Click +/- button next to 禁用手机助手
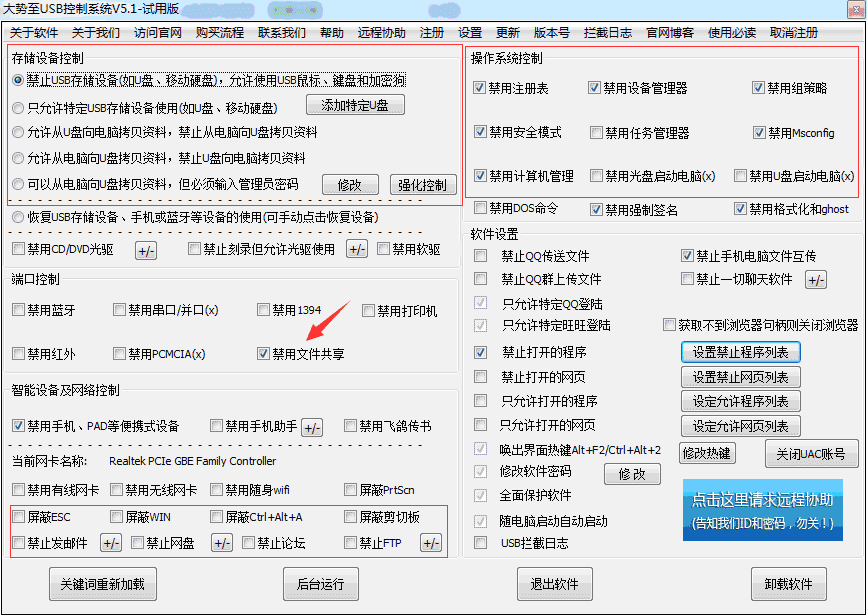Viewport: 867px width, 616px height. click(x=312, y=427)
